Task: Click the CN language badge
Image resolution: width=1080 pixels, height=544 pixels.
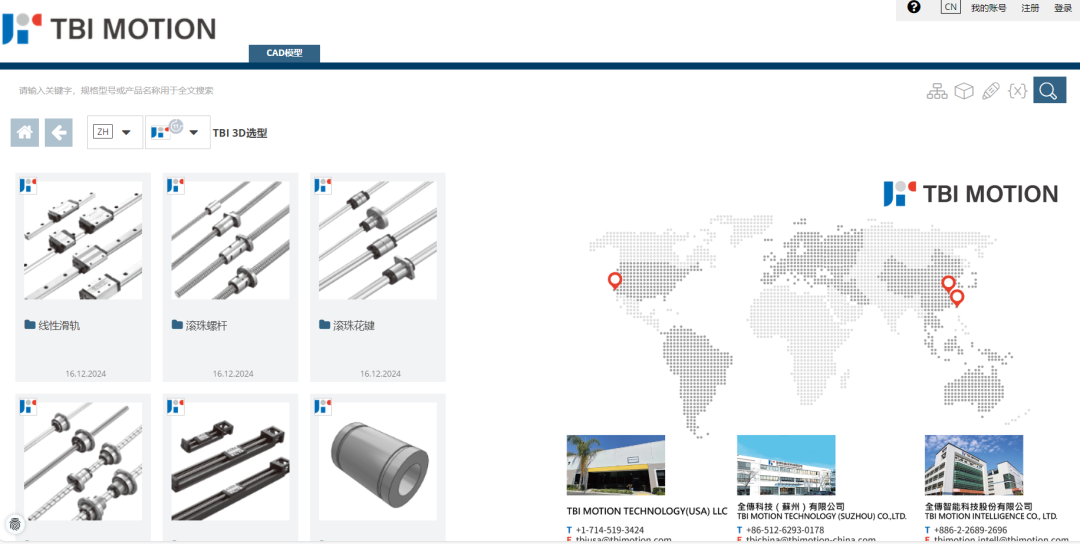Action: click(x=951, y=7)
